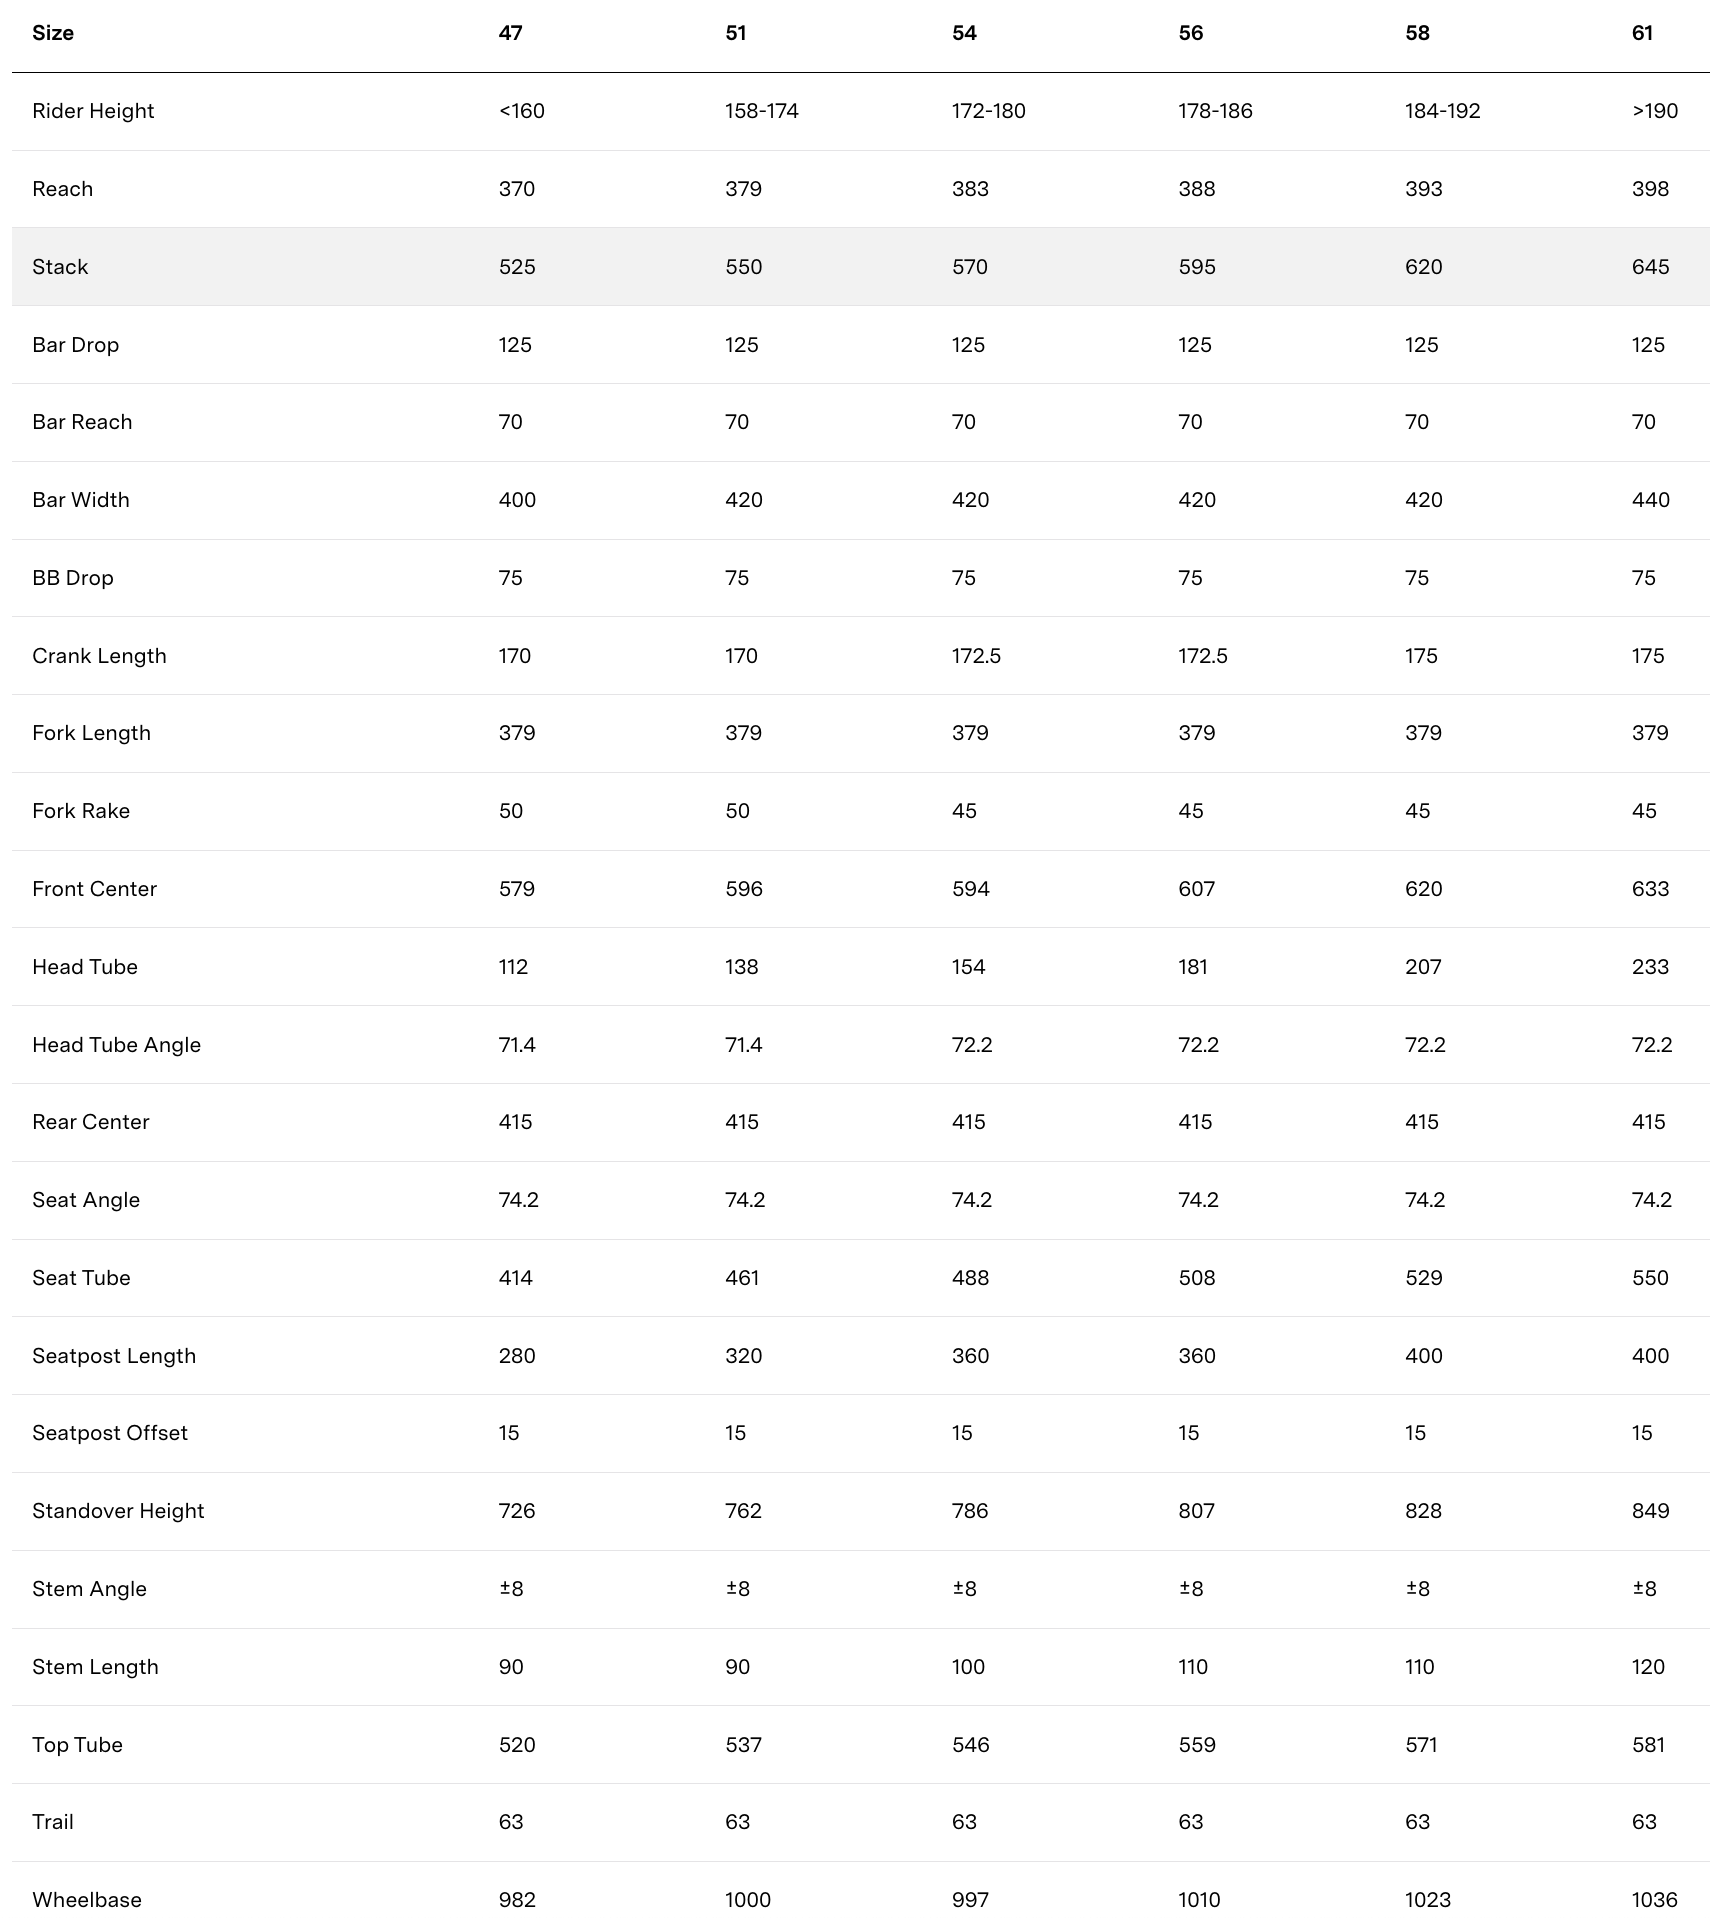The height and width of the screenshot is (1918, 1710).
Task: Click the Rider Height row label
Action: coord(93,111)
